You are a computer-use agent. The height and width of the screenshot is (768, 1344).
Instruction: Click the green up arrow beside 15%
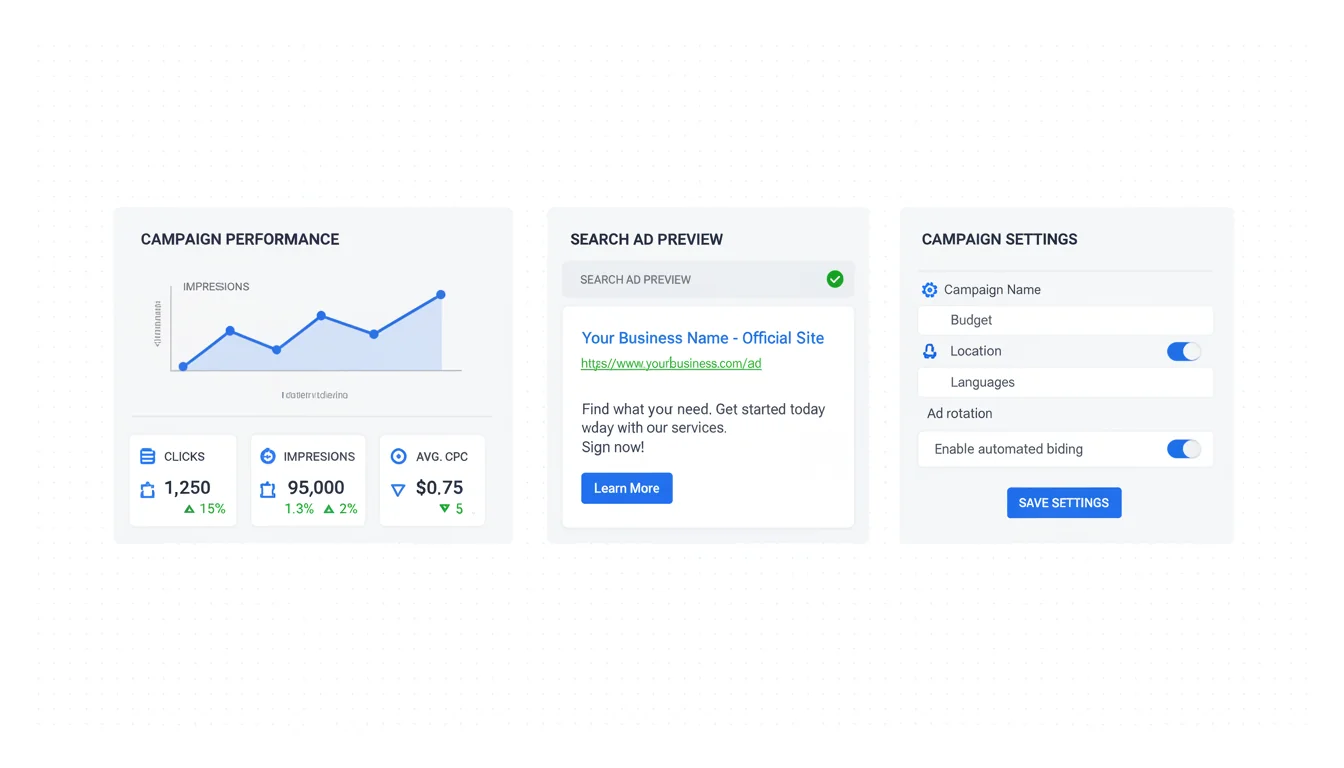[x=189, y=509]
